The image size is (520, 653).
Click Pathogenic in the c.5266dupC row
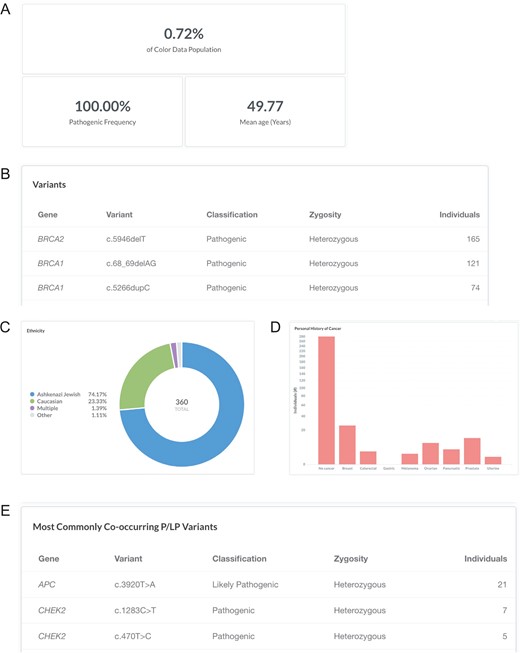tap(226, 288)
